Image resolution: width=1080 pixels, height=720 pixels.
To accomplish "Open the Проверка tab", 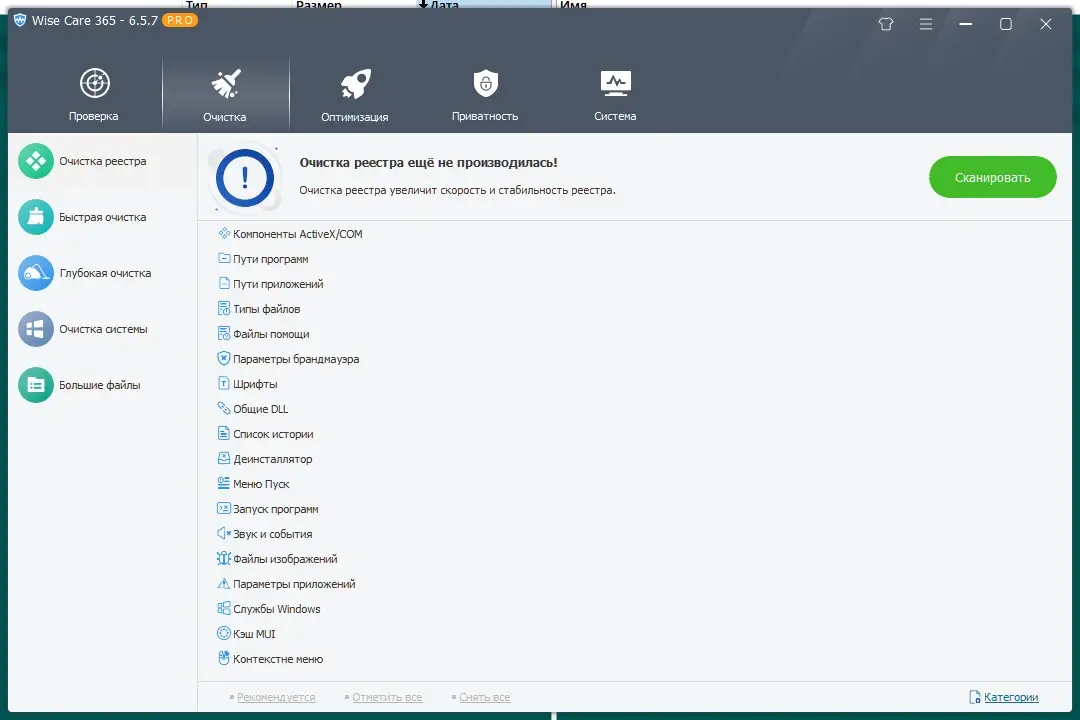I will click(x=94, y=94).
